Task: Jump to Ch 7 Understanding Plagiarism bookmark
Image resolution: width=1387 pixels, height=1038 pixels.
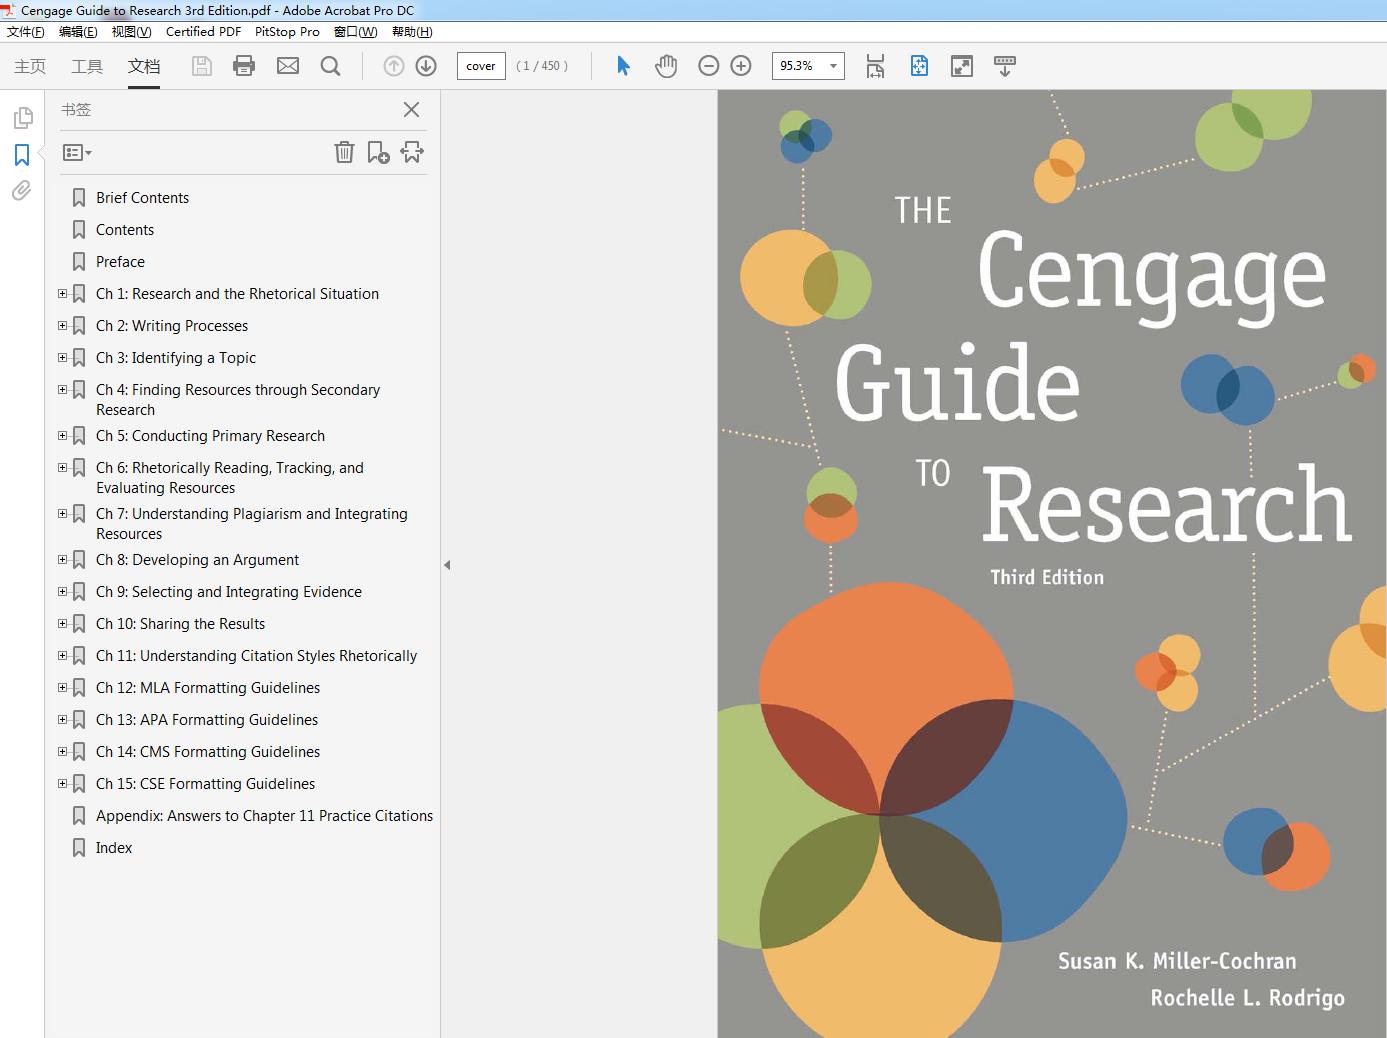Action: [252, 524]
